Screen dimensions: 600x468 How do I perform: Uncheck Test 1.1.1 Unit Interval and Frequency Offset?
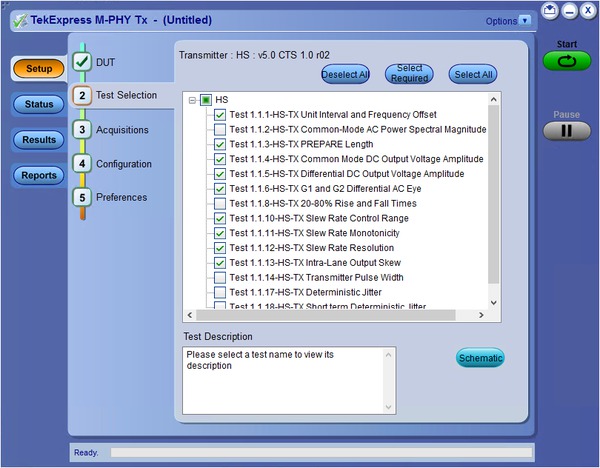click(x=220, y=115)
